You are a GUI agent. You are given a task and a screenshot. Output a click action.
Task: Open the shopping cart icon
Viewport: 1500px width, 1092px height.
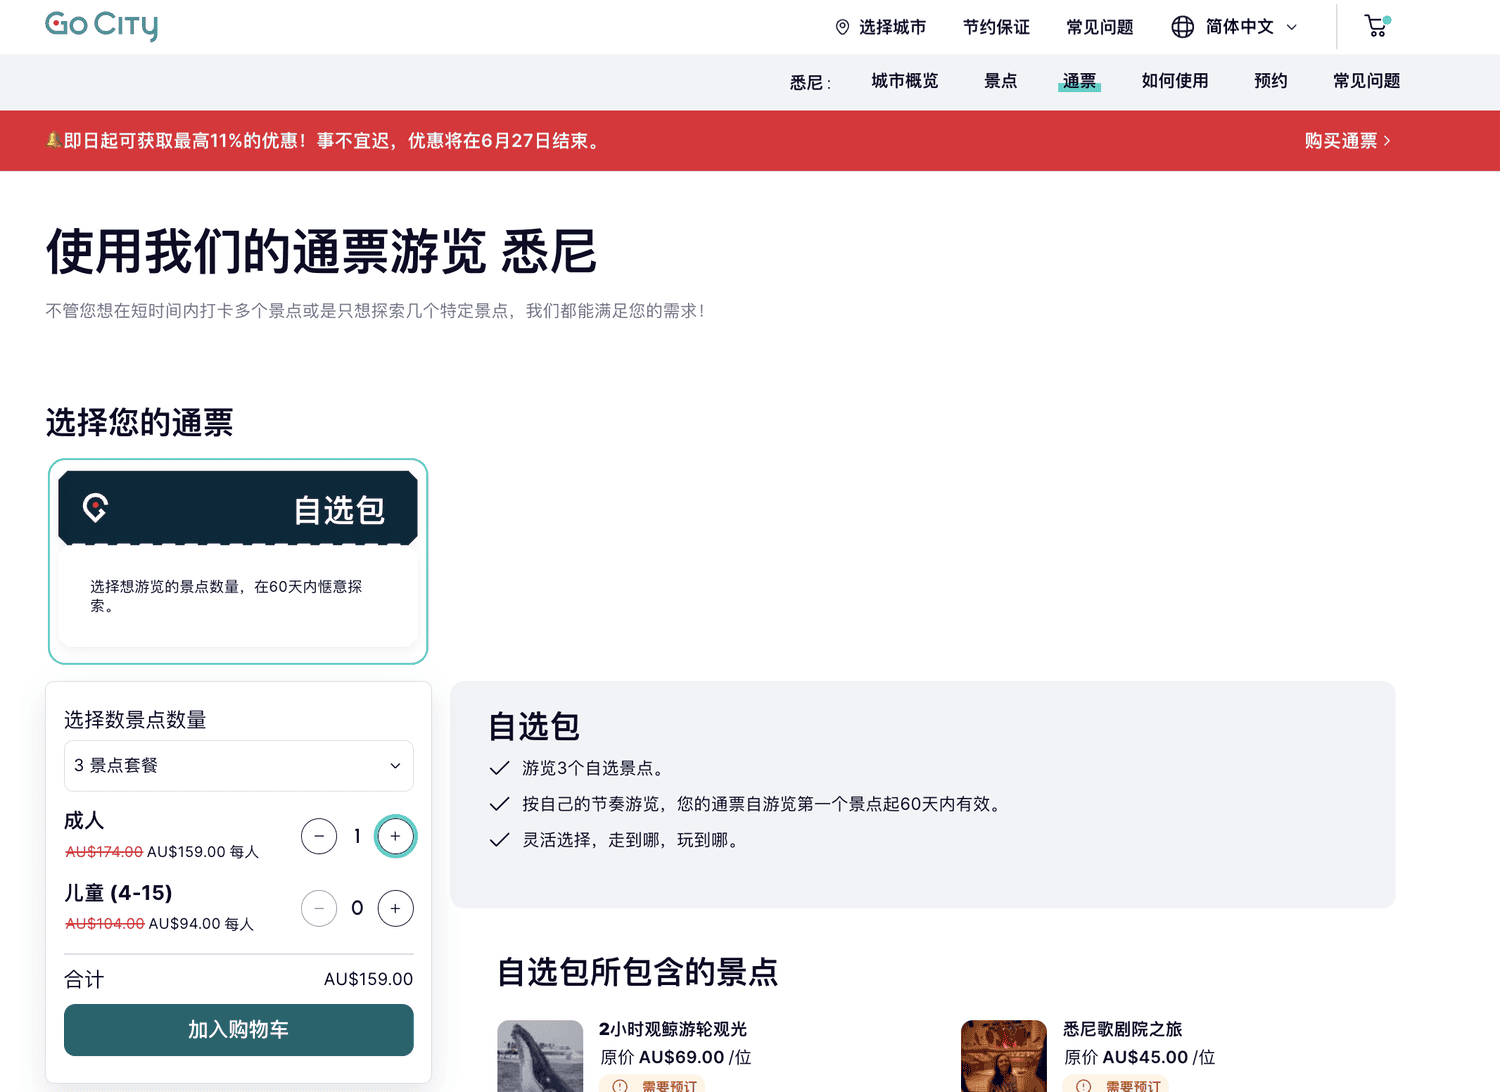1377,26
